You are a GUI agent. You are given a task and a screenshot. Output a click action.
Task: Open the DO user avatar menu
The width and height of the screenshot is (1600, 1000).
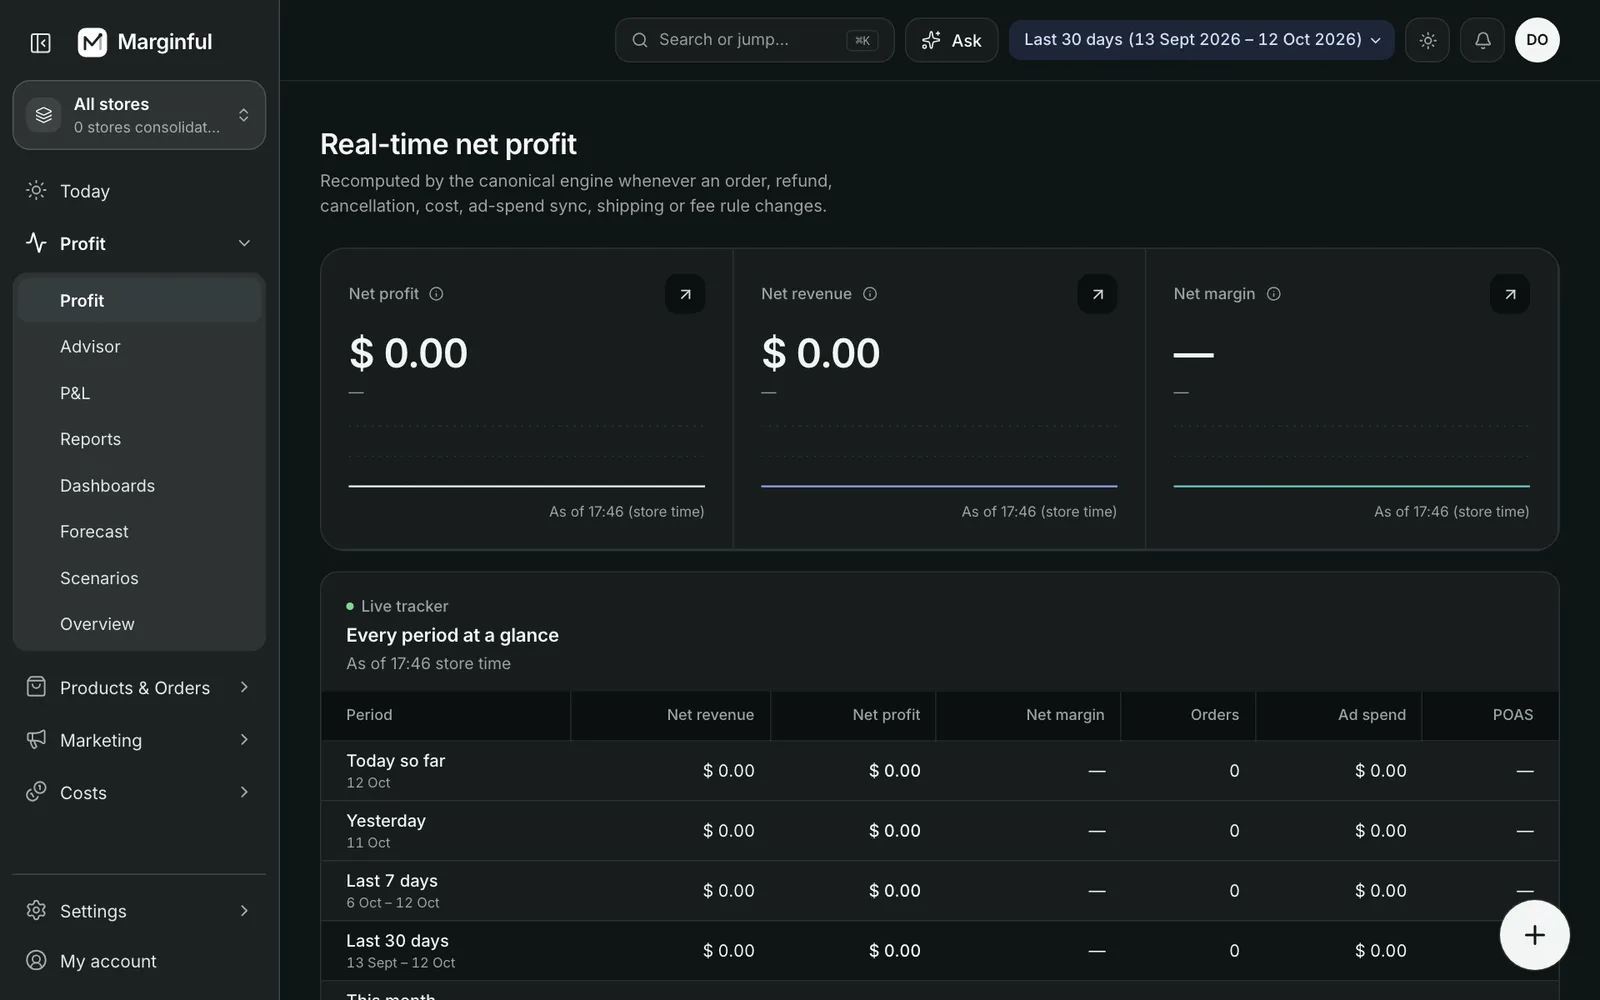coord(1537,40)
